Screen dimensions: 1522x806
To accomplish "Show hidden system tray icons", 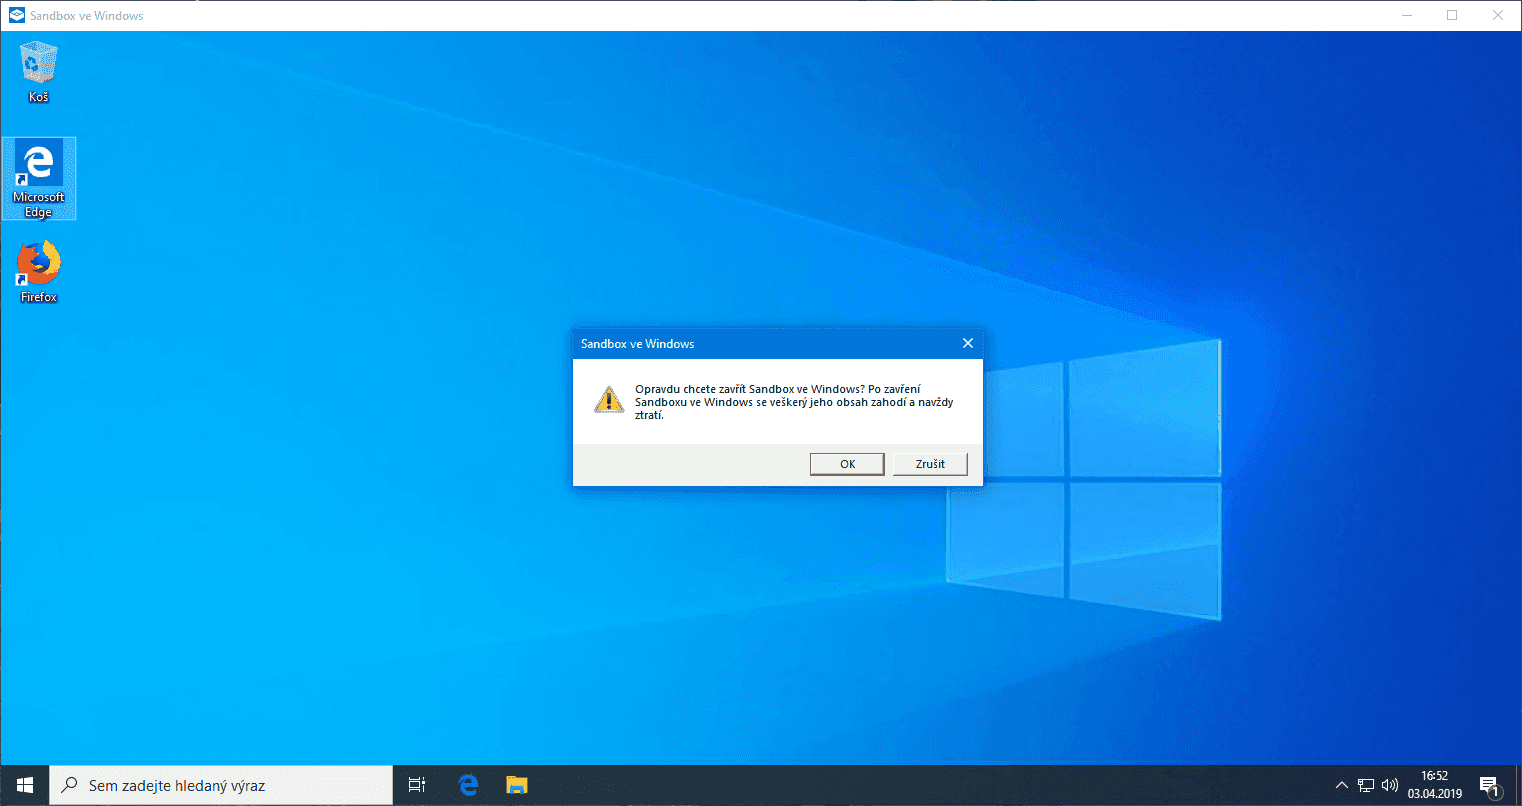I will [x=1342, y=785].
